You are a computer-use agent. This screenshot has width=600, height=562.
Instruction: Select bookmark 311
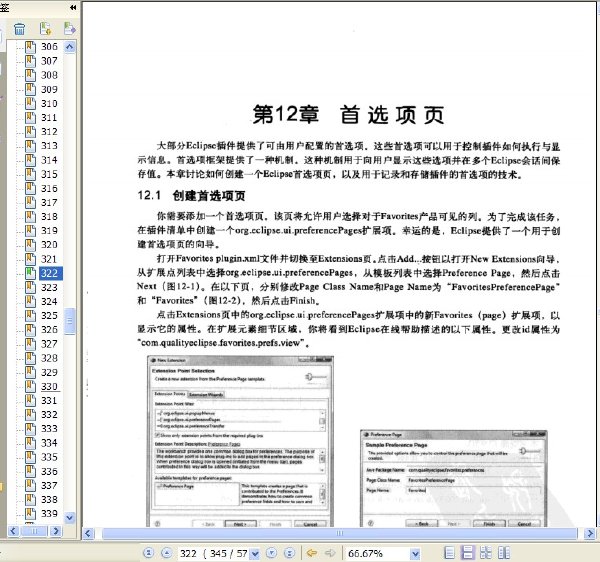click(x=49, y=117)
